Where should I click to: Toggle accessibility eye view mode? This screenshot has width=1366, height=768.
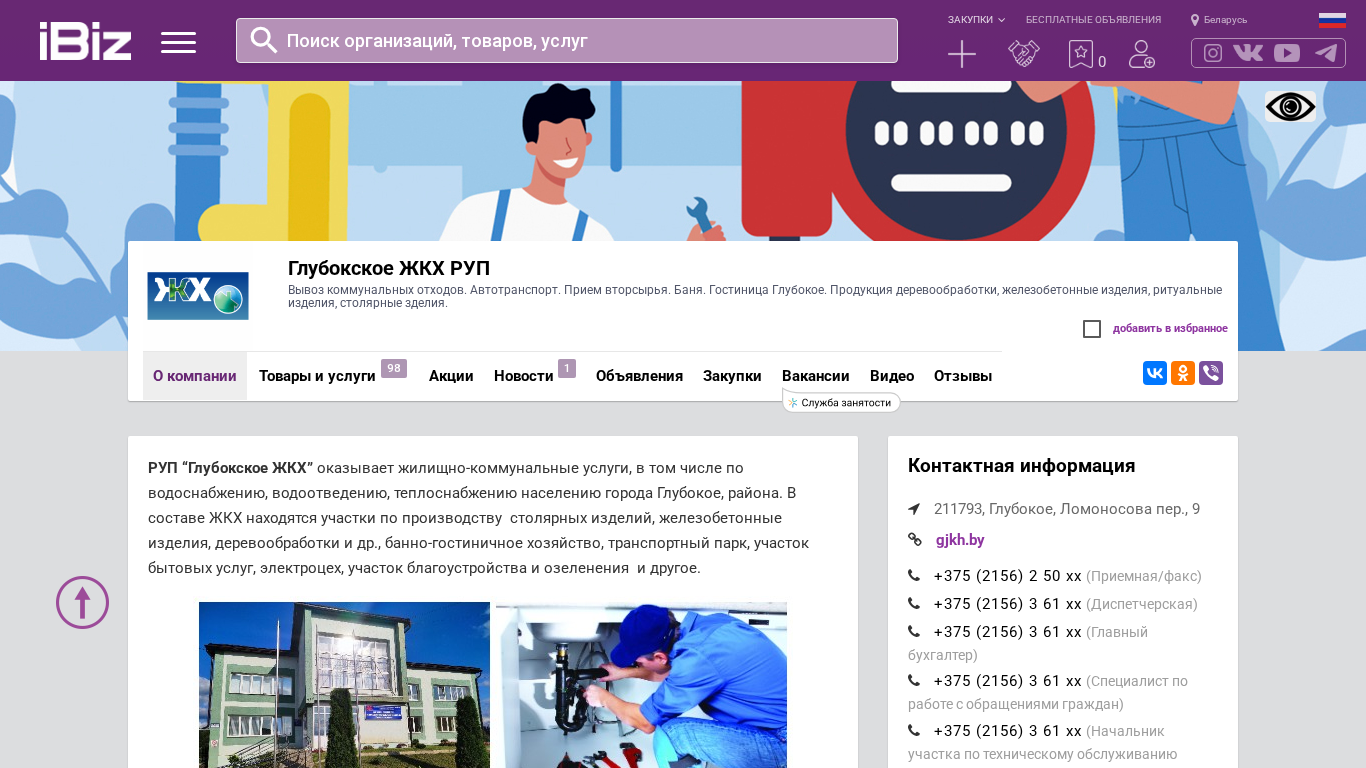[x=1290, y=106]
